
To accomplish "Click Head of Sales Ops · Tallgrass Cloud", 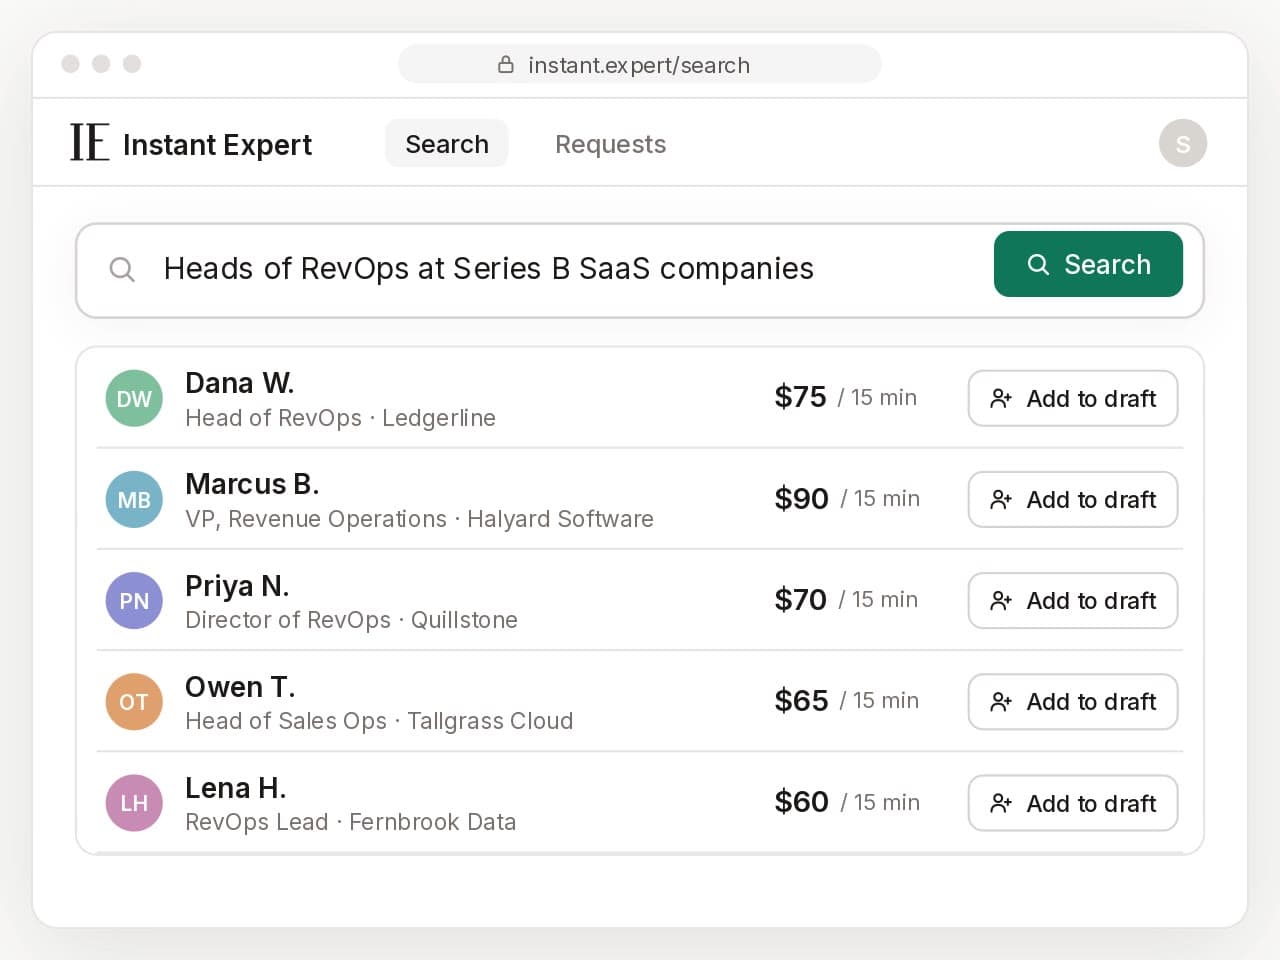I will [379, 721].
